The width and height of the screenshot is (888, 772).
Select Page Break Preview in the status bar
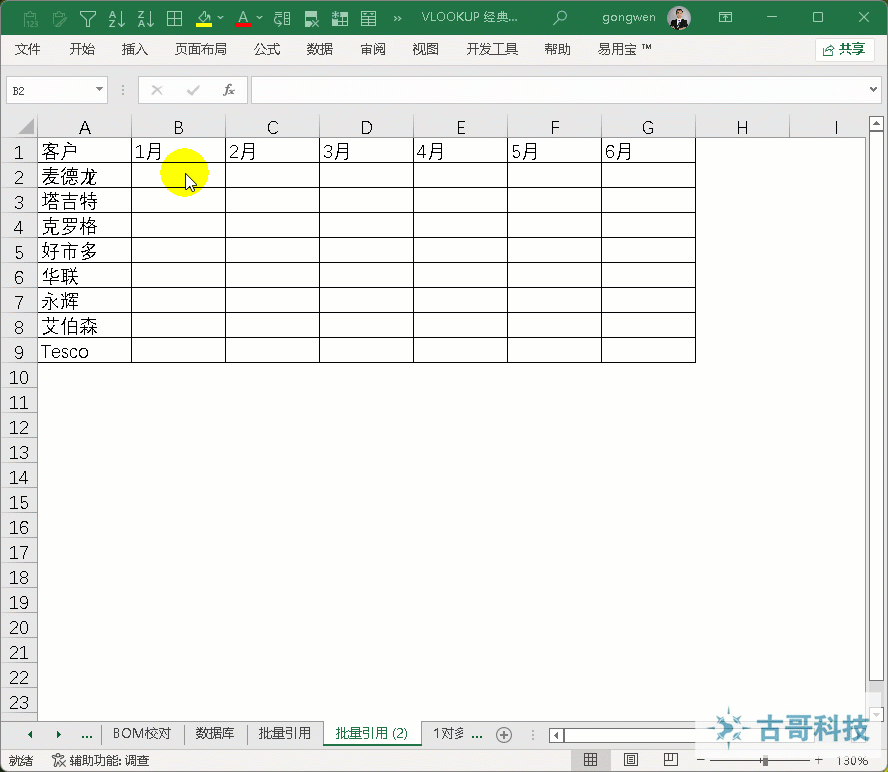(671, 758)
